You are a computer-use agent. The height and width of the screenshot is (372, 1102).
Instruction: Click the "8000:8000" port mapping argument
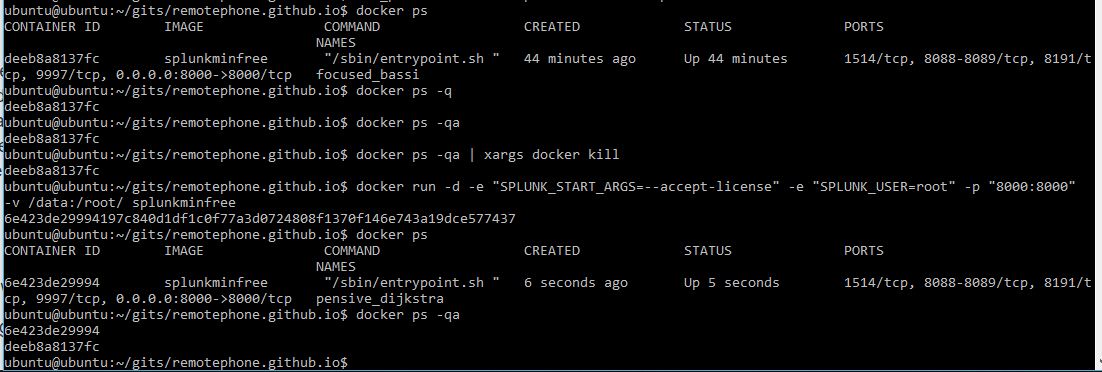click(1033, 187)
